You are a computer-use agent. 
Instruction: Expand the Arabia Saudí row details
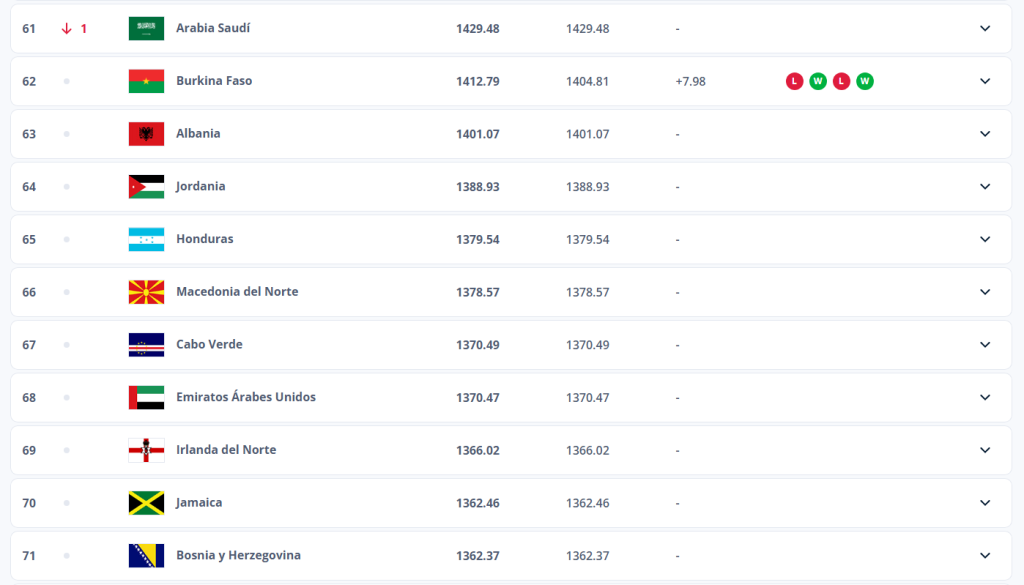[985, 28]
